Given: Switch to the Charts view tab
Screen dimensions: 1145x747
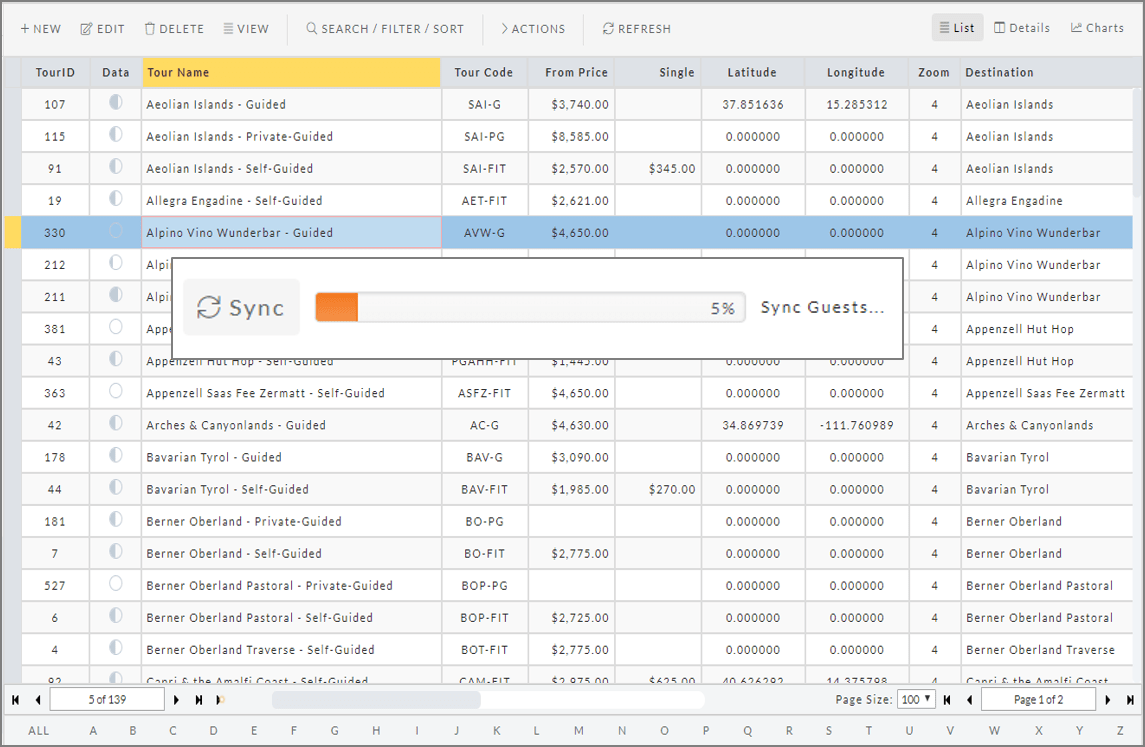Looking at the screenshot, I should click(x=1097, y=28).
